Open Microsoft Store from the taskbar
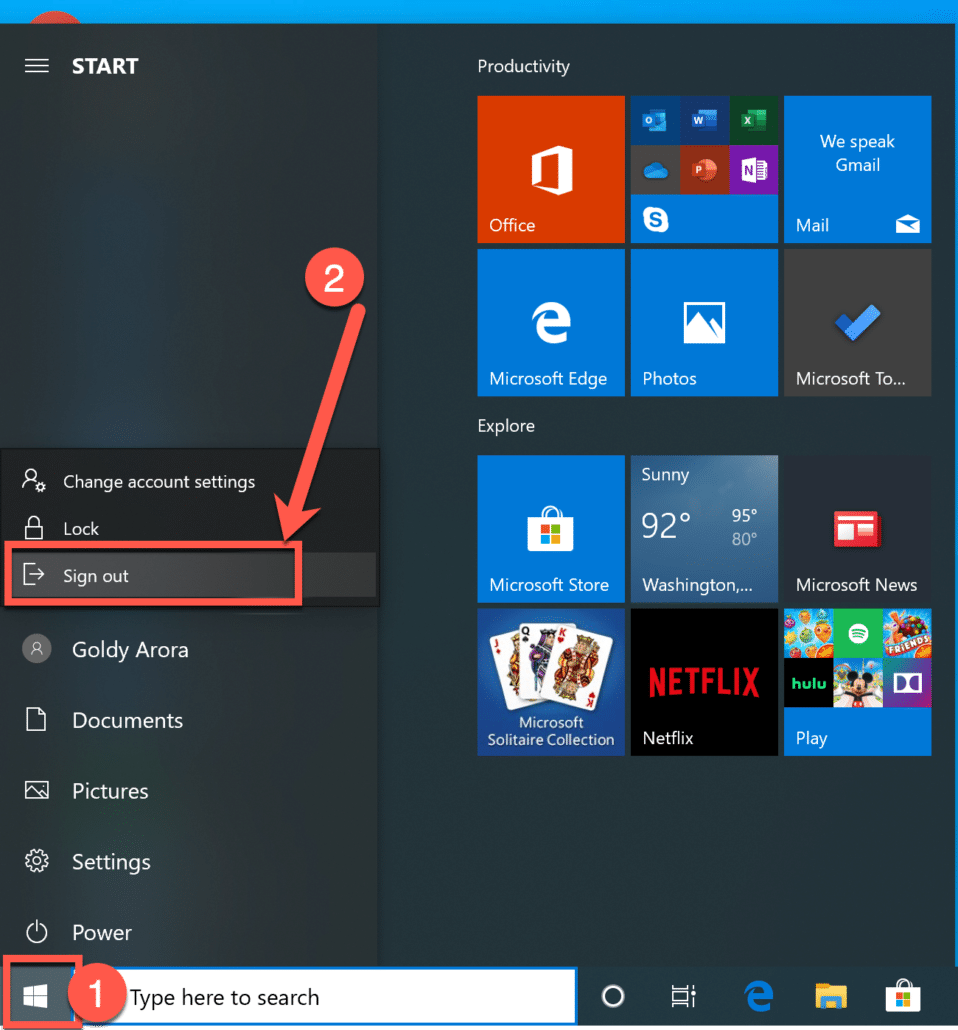Screen dimensions: 958x1030 click(x=903, y=996)
